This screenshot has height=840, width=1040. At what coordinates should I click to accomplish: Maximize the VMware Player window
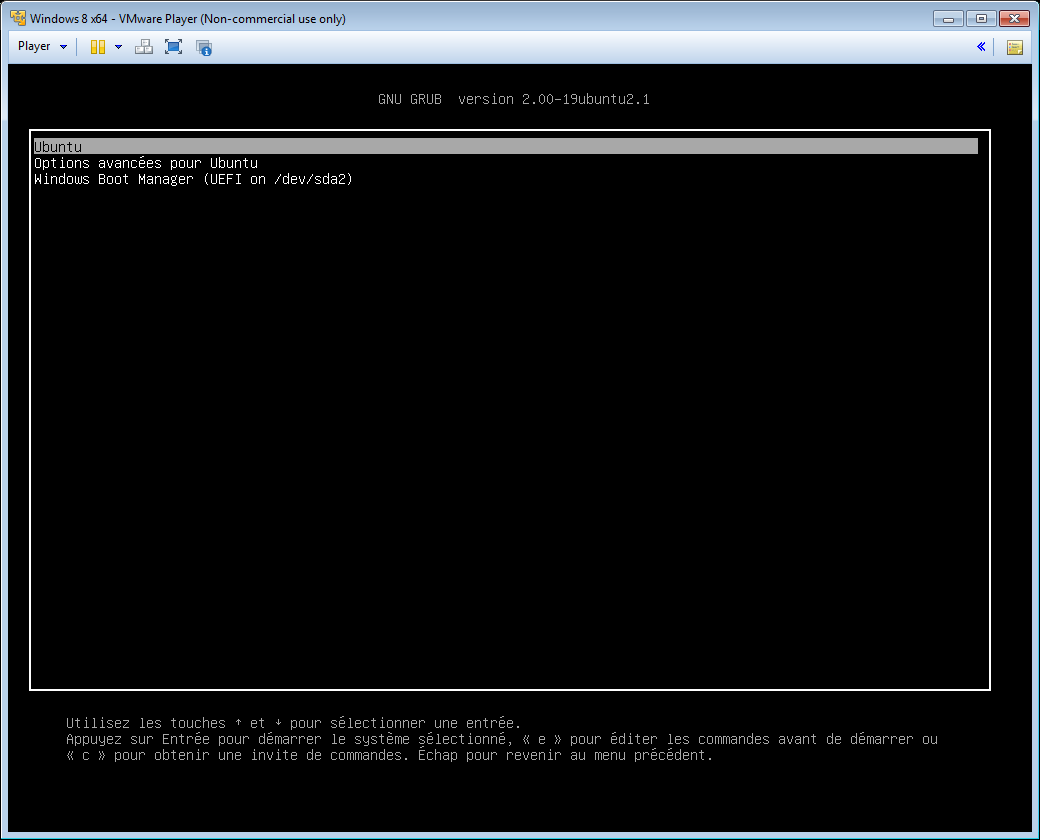click(981, 19)
